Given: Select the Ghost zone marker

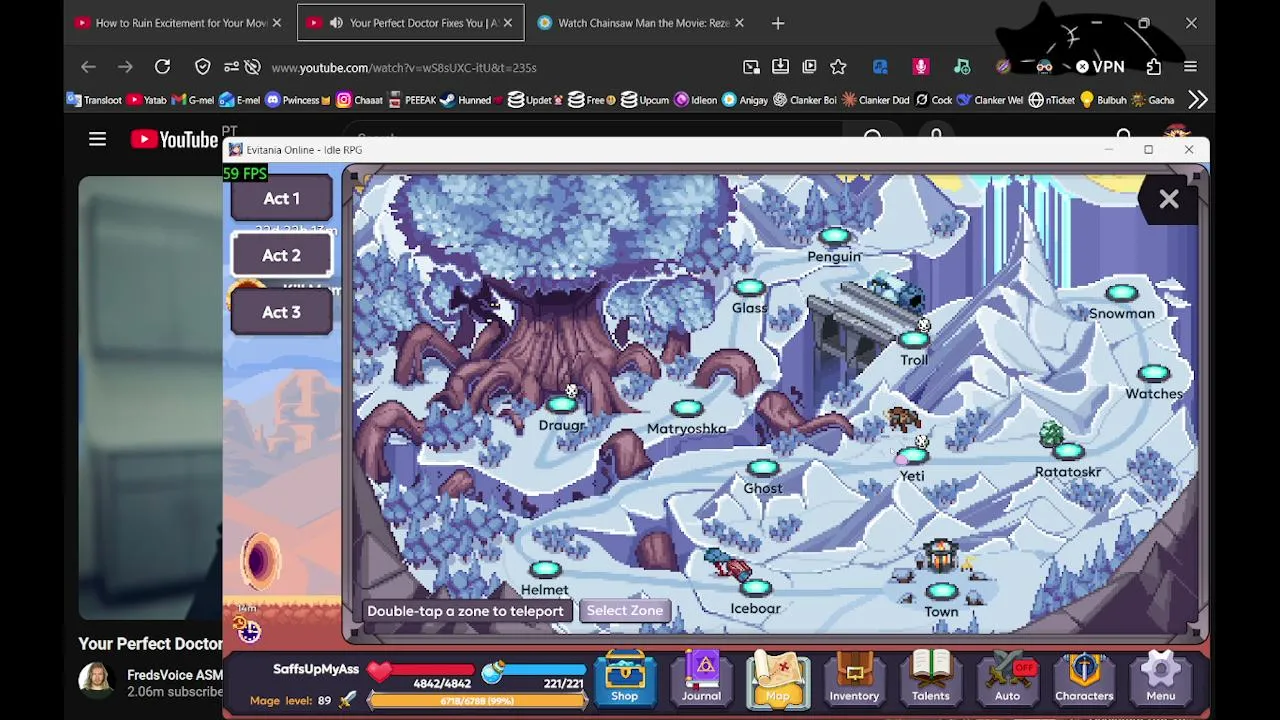Looking at the screenshot, I should tap(763, 467).
